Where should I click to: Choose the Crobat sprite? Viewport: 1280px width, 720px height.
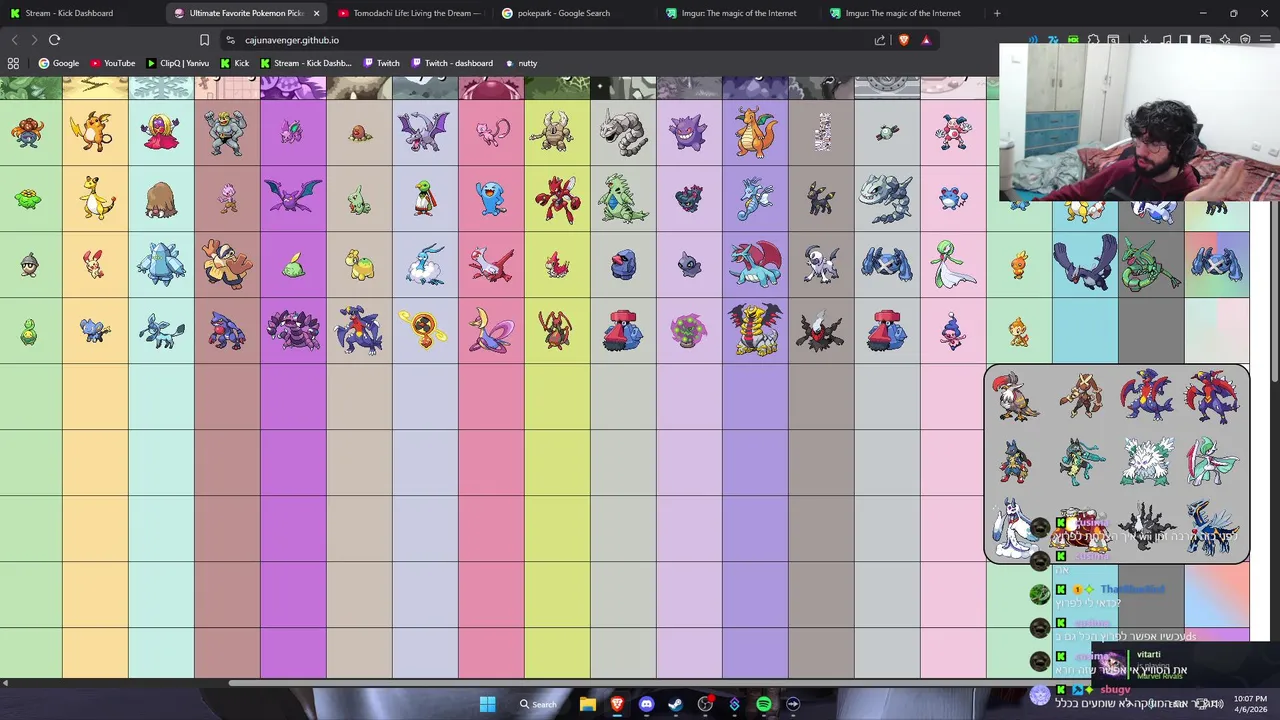pos(293,197)
